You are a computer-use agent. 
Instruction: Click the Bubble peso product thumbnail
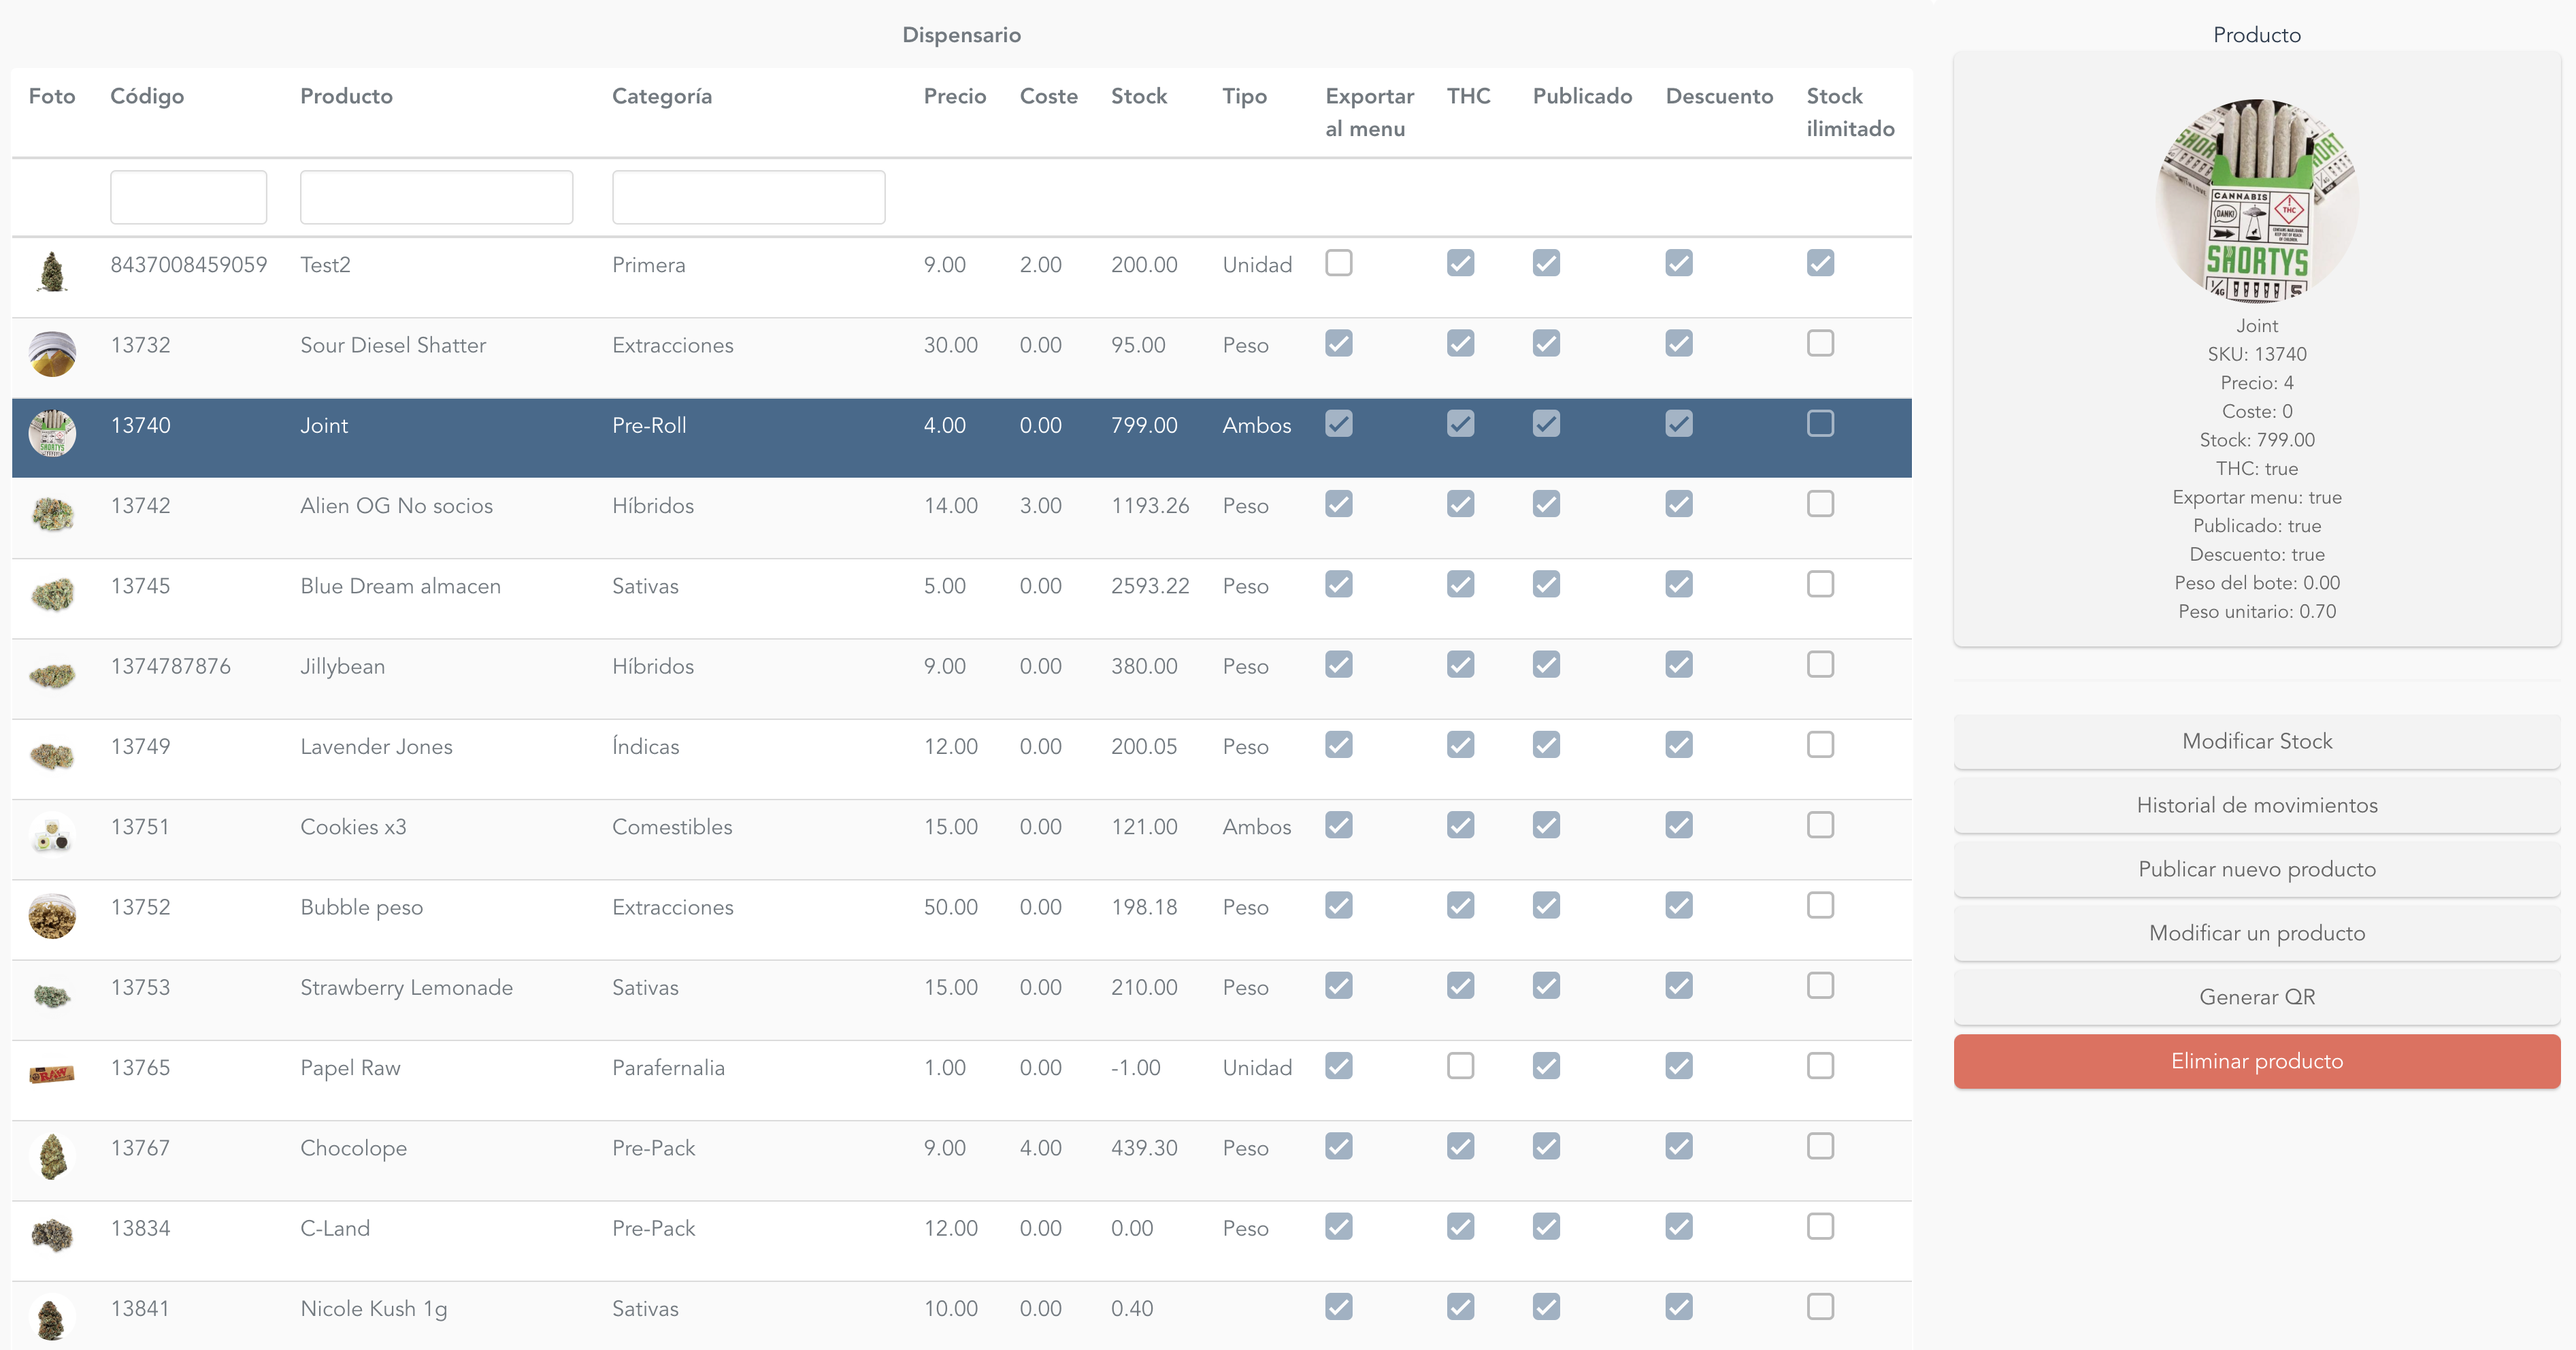point(52,915)
